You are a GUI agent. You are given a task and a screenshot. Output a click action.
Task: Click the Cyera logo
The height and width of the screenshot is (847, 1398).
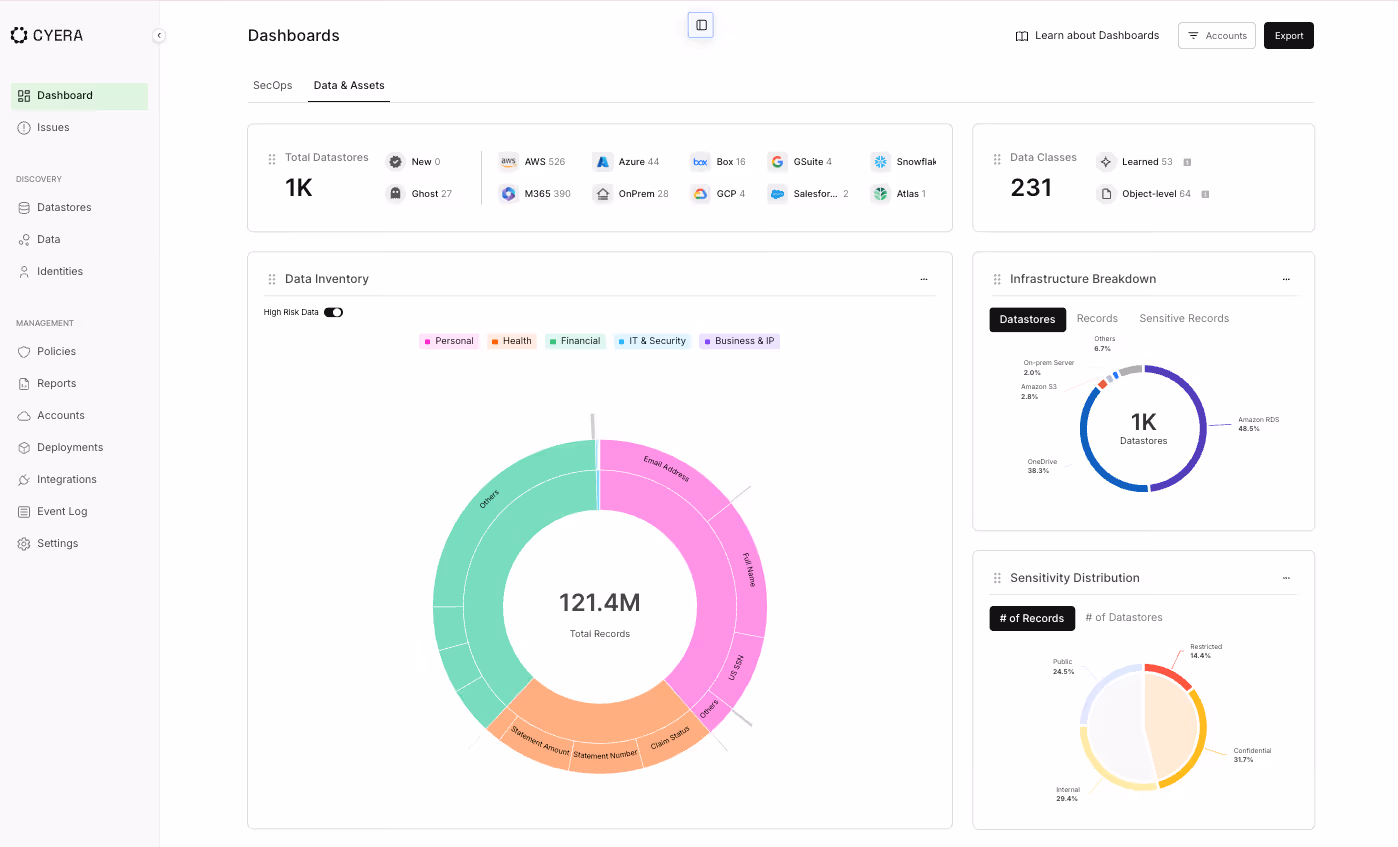click(47, 35)
